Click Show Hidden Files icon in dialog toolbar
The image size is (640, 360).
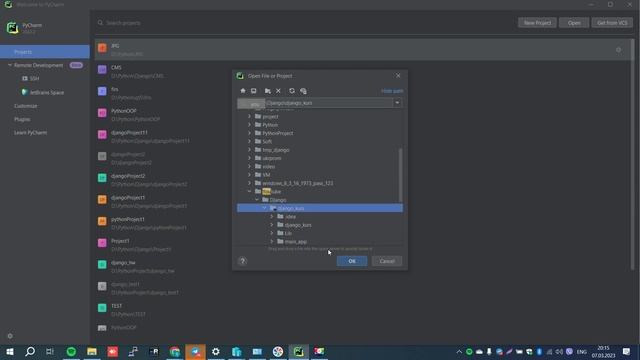303,91
